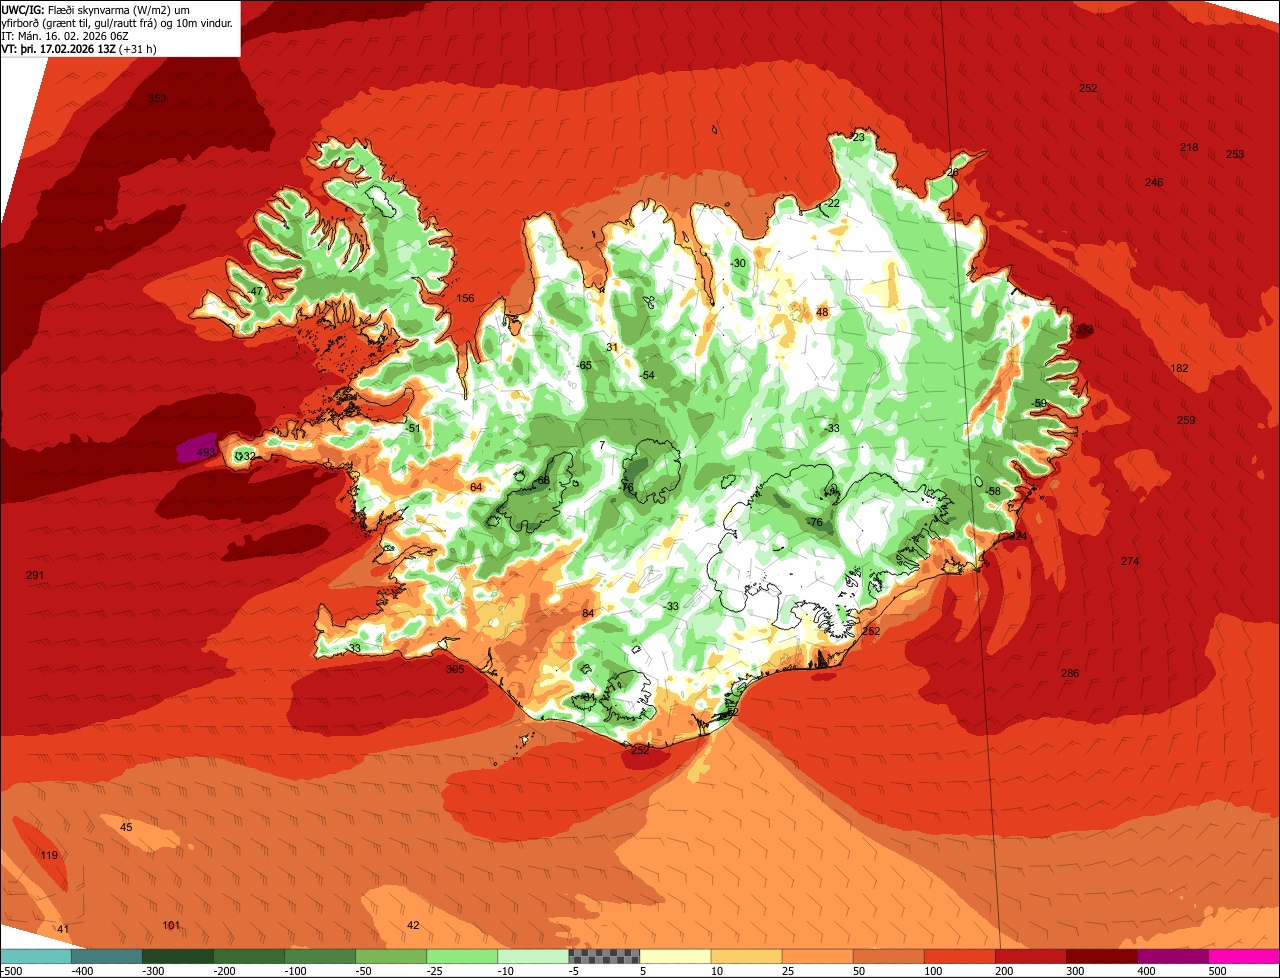Viewport: 1280px width, 978px height.
Task: Click the map value 64 in the west
Action: tap(476, 487)
